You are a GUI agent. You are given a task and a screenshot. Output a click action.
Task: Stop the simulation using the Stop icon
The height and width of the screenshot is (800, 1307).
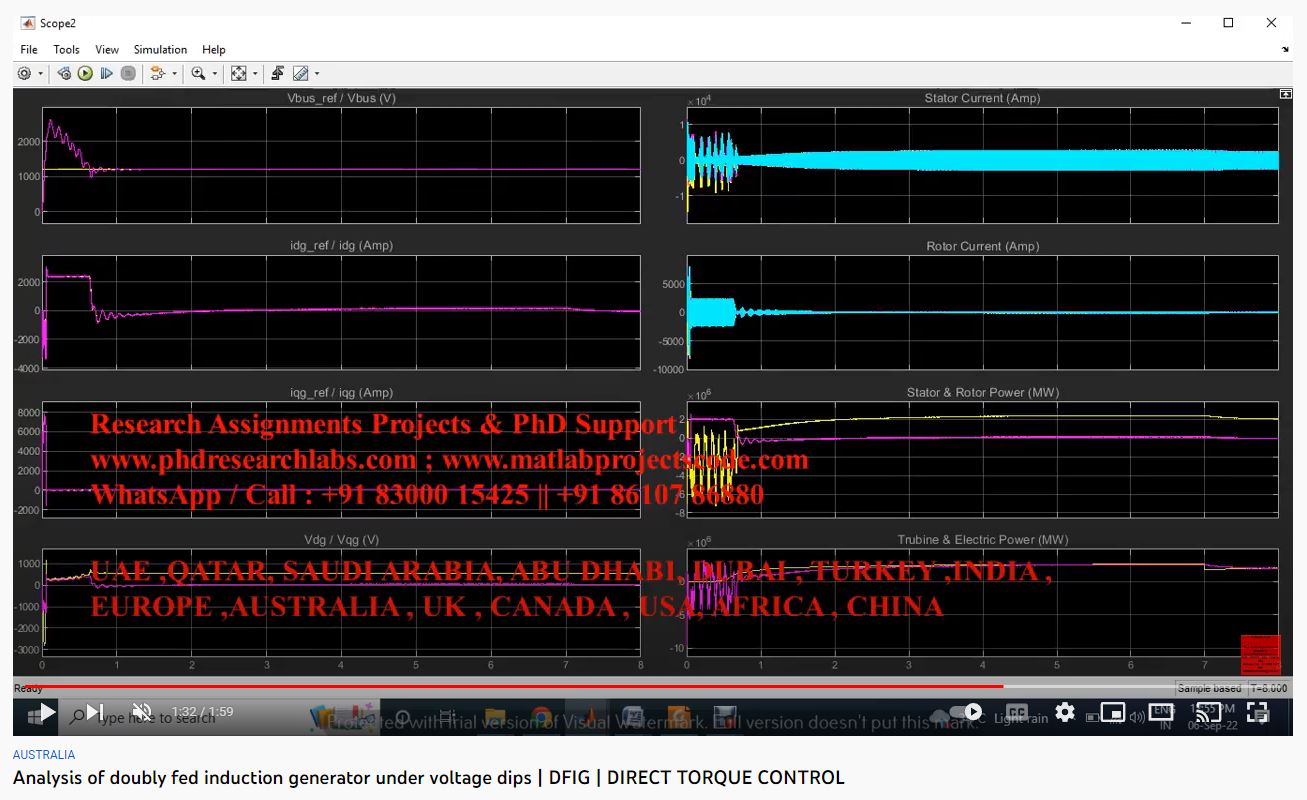pos(128,73)
